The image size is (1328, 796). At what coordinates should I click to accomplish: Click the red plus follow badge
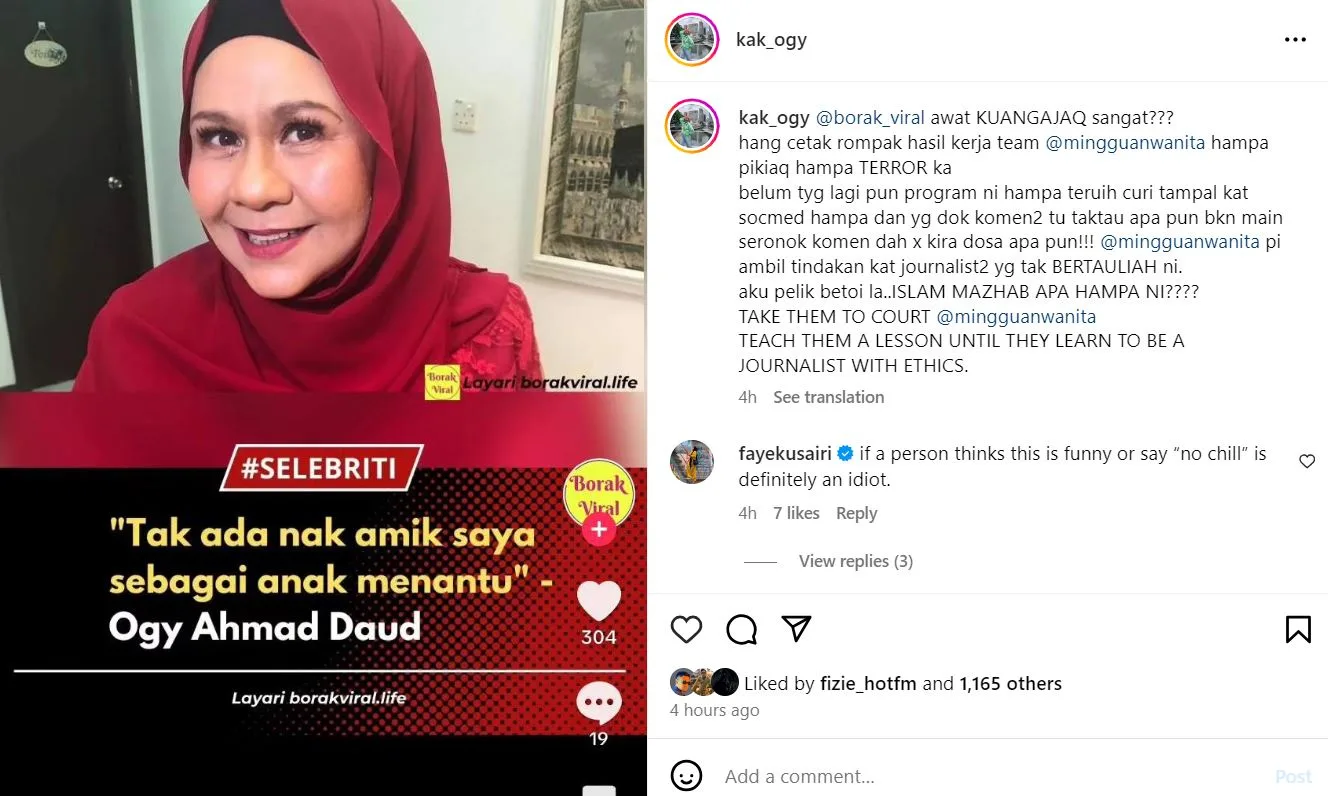pyautogui.click(x=599, y=529)
